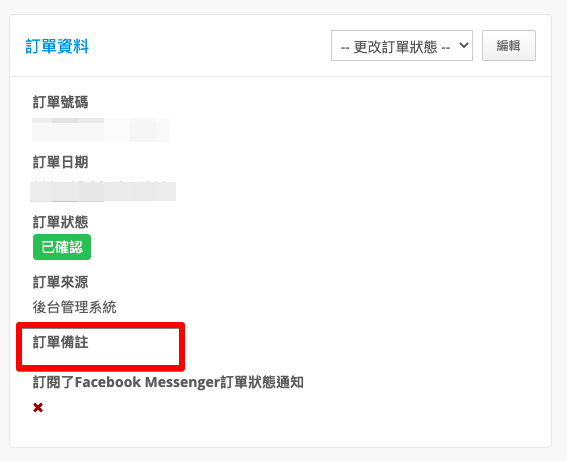Select the 訂單號碼 label
Screen dimensions: 567x461
coord(60,102)
